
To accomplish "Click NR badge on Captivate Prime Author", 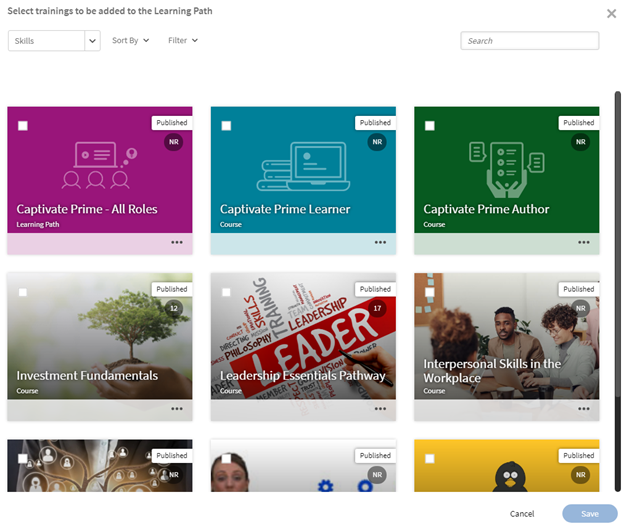I will (x=581, y=142).
